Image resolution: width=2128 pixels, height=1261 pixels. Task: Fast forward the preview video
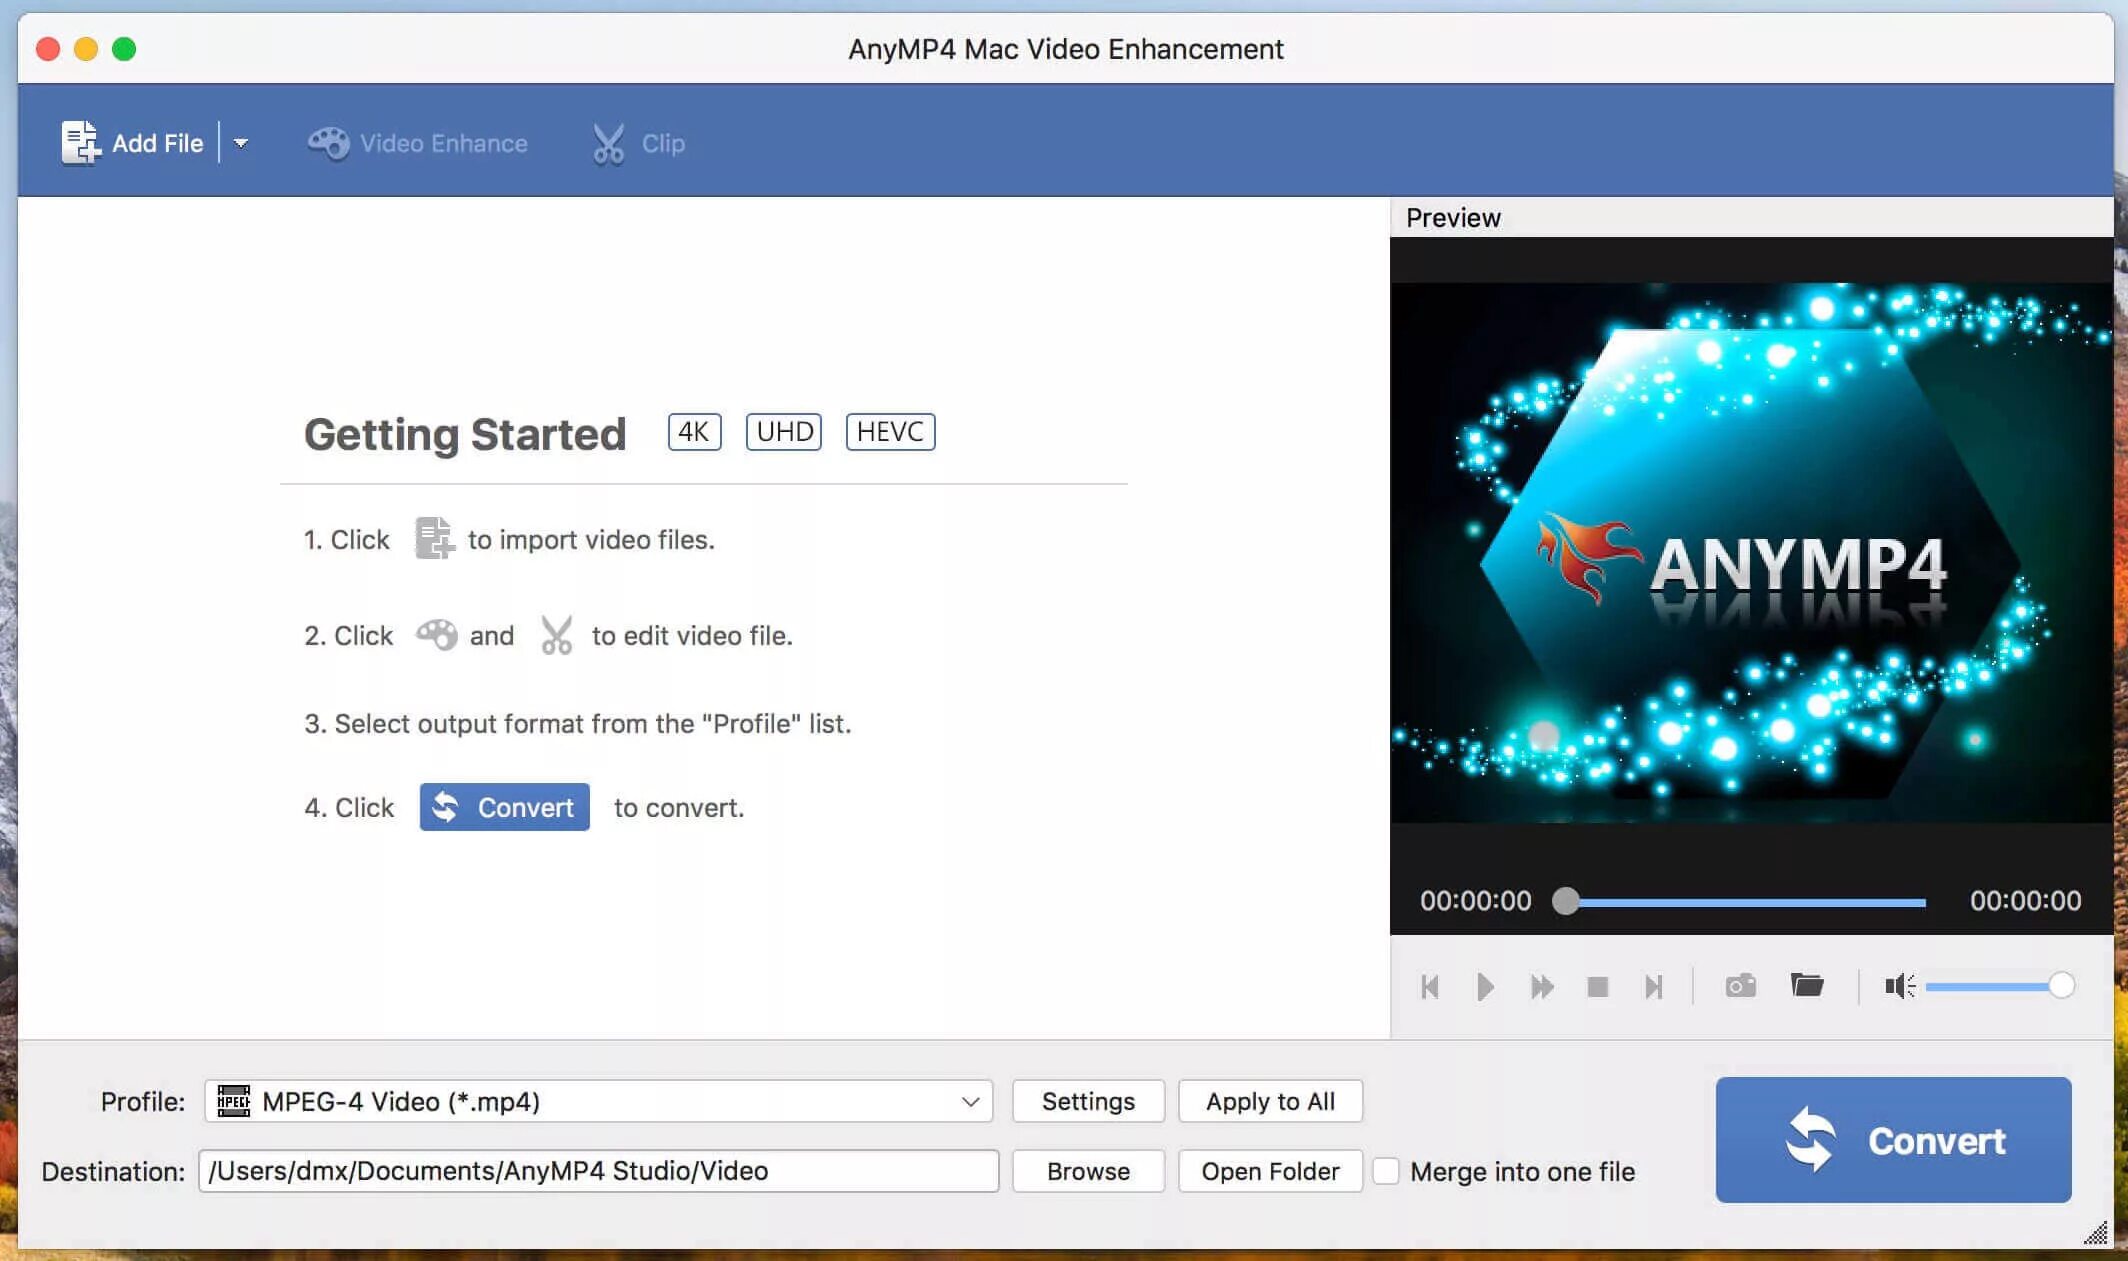[x=1542, y=987]
